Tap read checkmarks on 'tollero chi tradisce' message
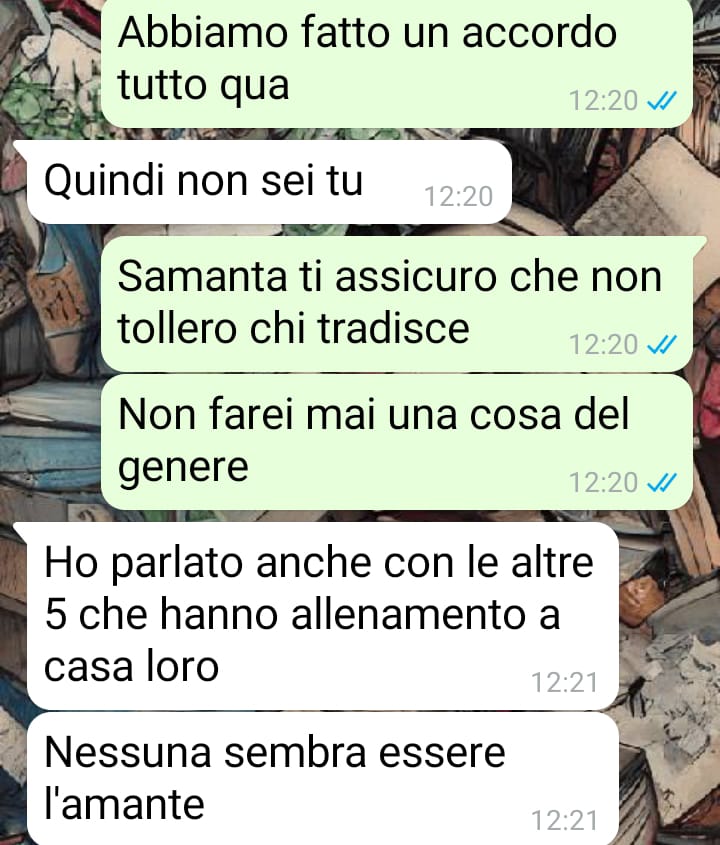720x845 pixels. pyautogui.click(x=662, y=344)
